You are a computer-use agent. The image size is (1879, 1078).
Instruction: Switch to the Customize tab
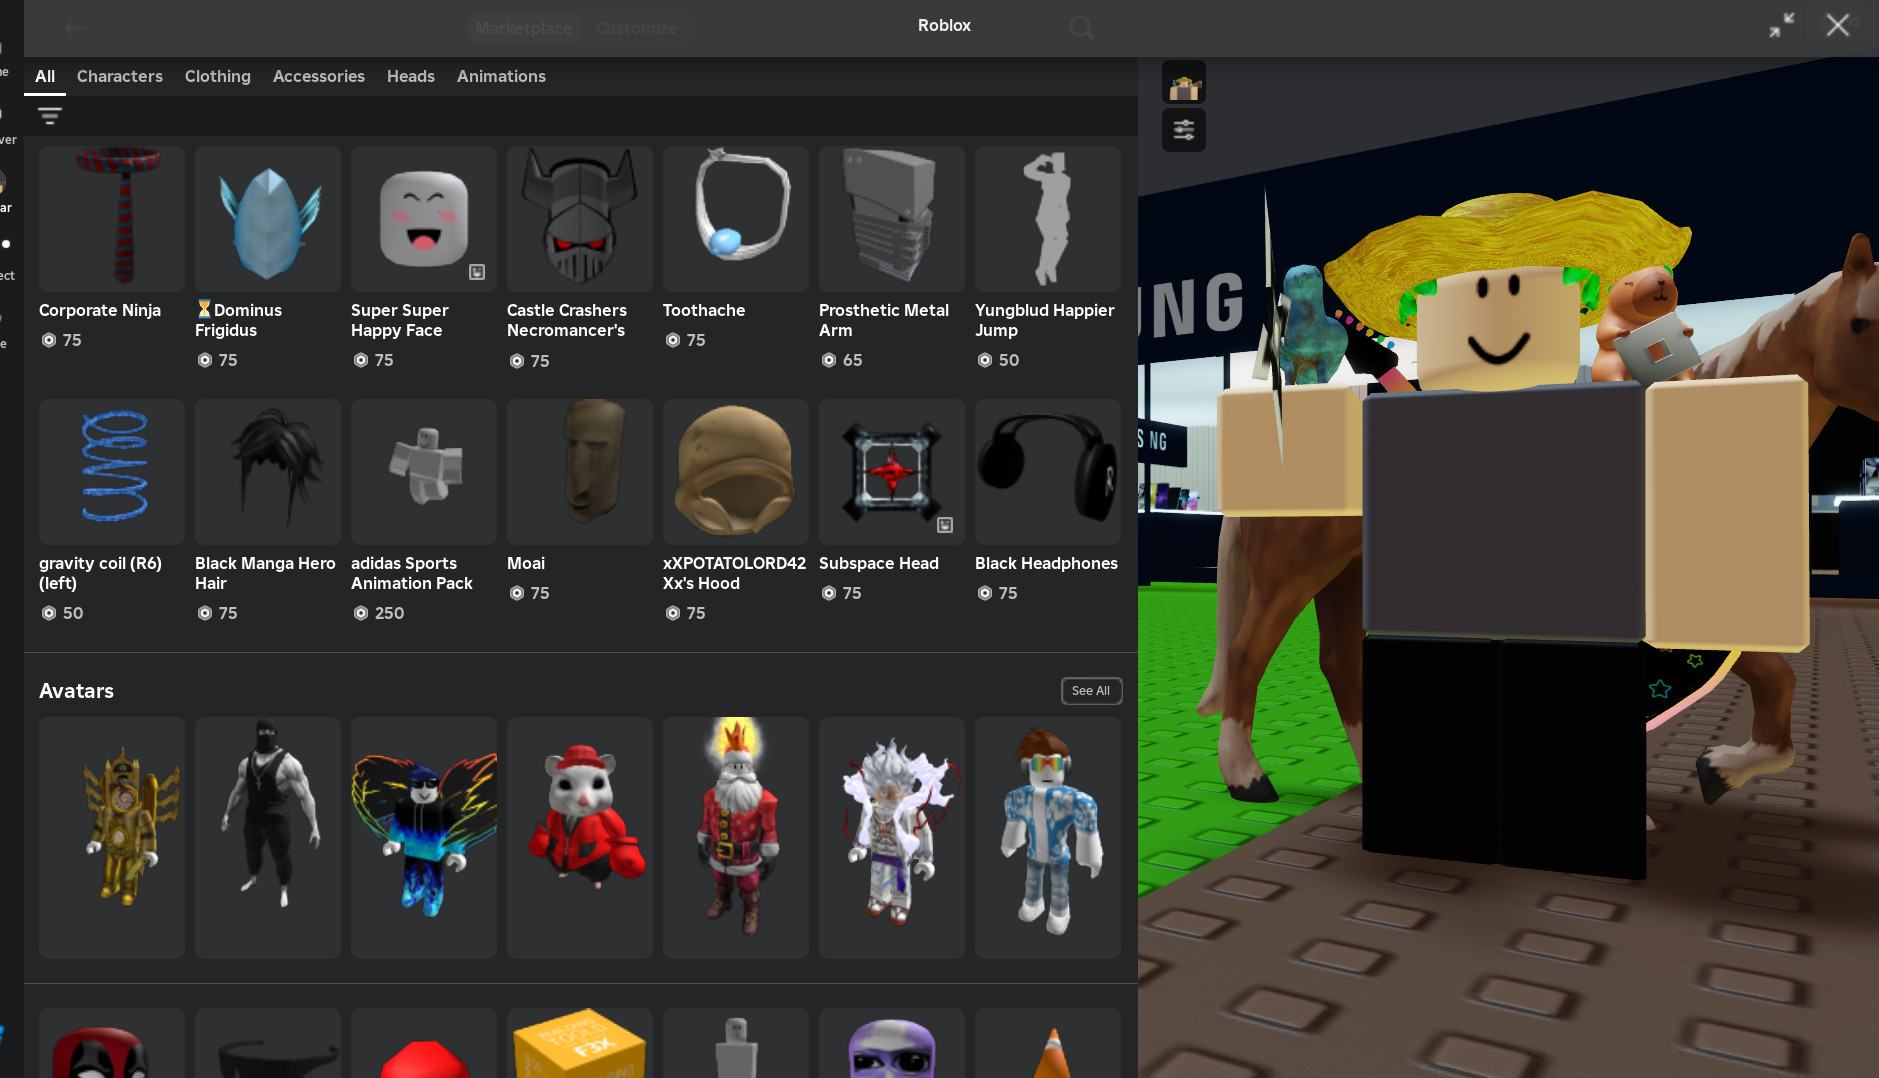[636, 28]
